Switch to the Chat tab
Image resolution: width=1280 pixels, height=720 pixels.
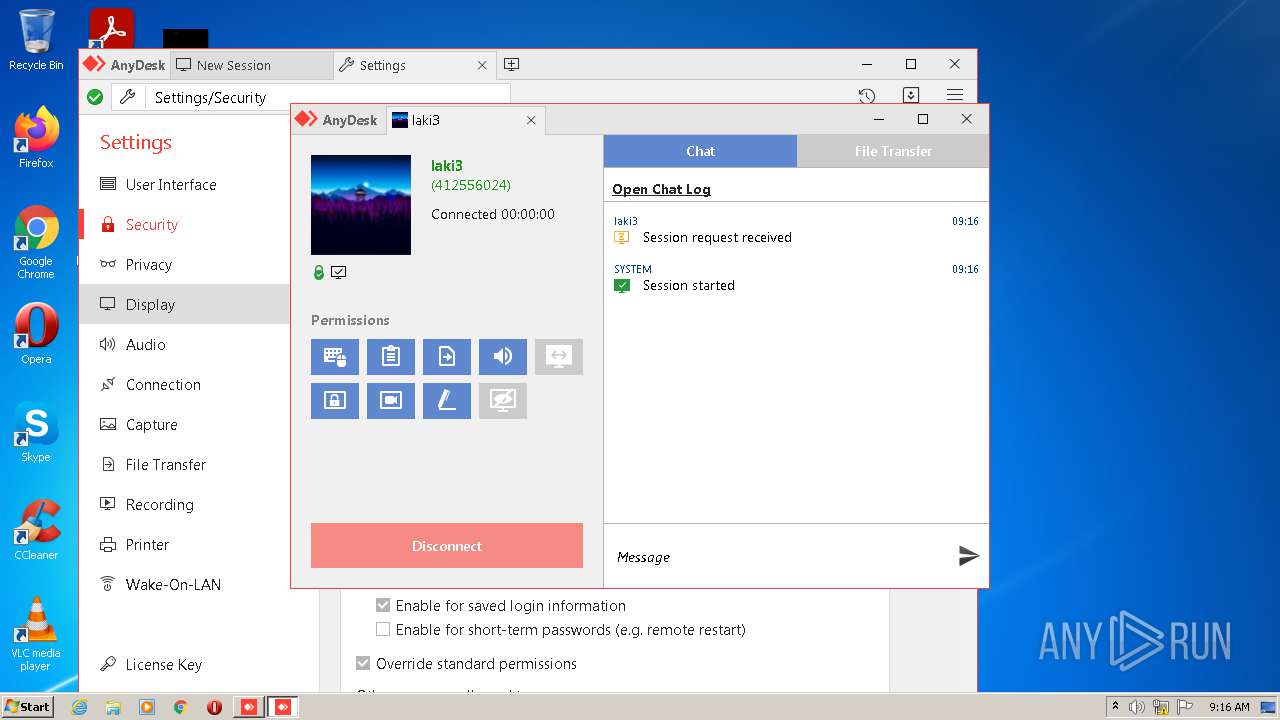[700, 151]
